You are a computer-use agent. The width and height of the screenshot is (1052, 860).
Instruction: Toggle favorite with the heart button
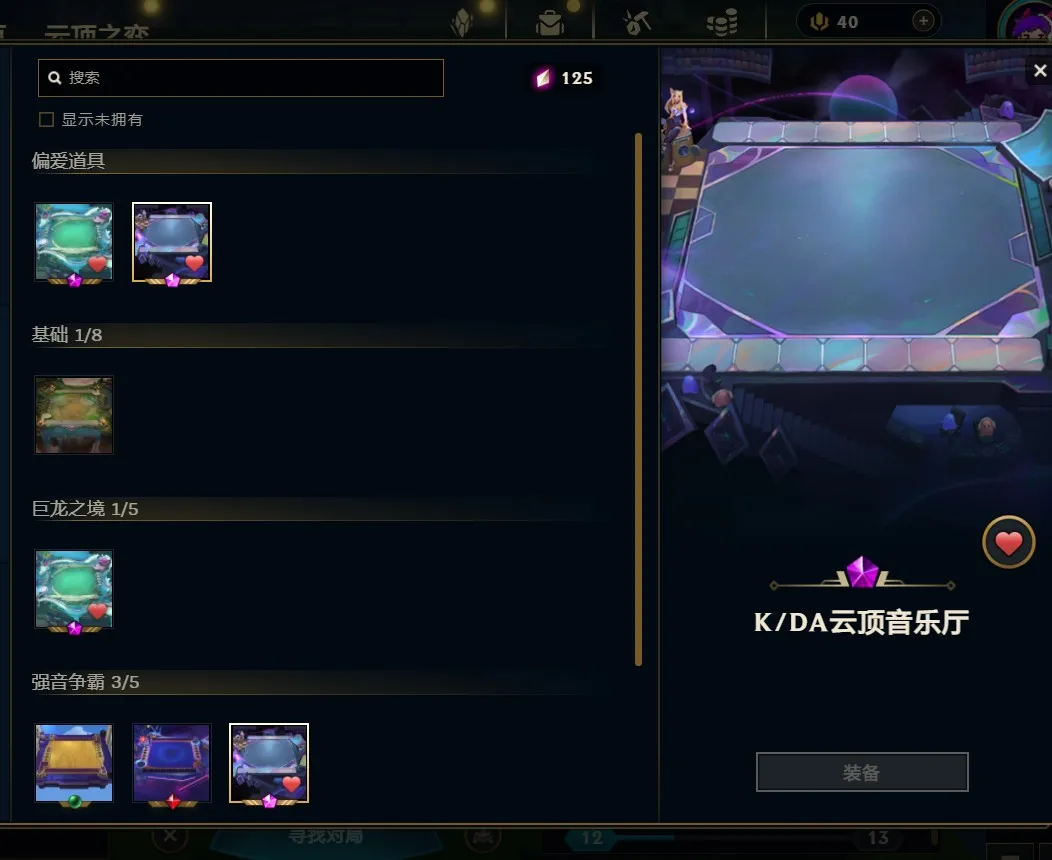pos(1008,542)
